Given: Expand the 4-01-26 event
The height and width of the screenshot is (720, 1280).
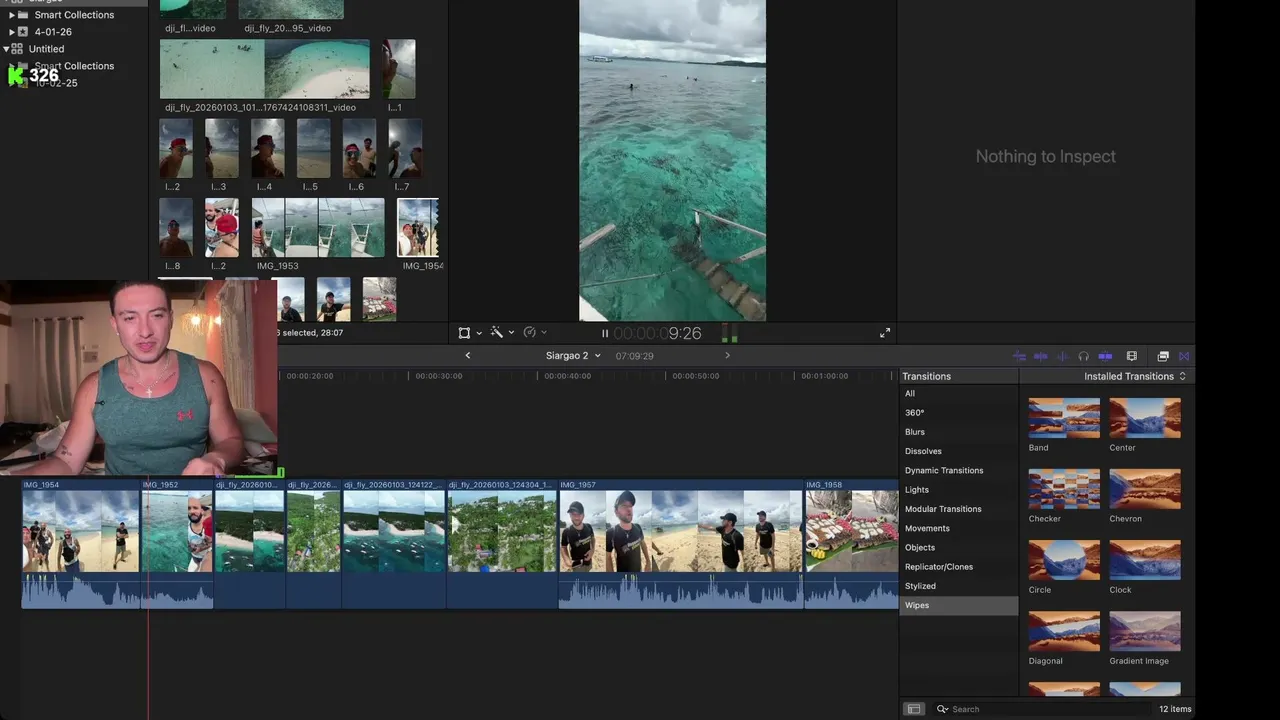Looking at the screenshot, I should coord(12,32).
